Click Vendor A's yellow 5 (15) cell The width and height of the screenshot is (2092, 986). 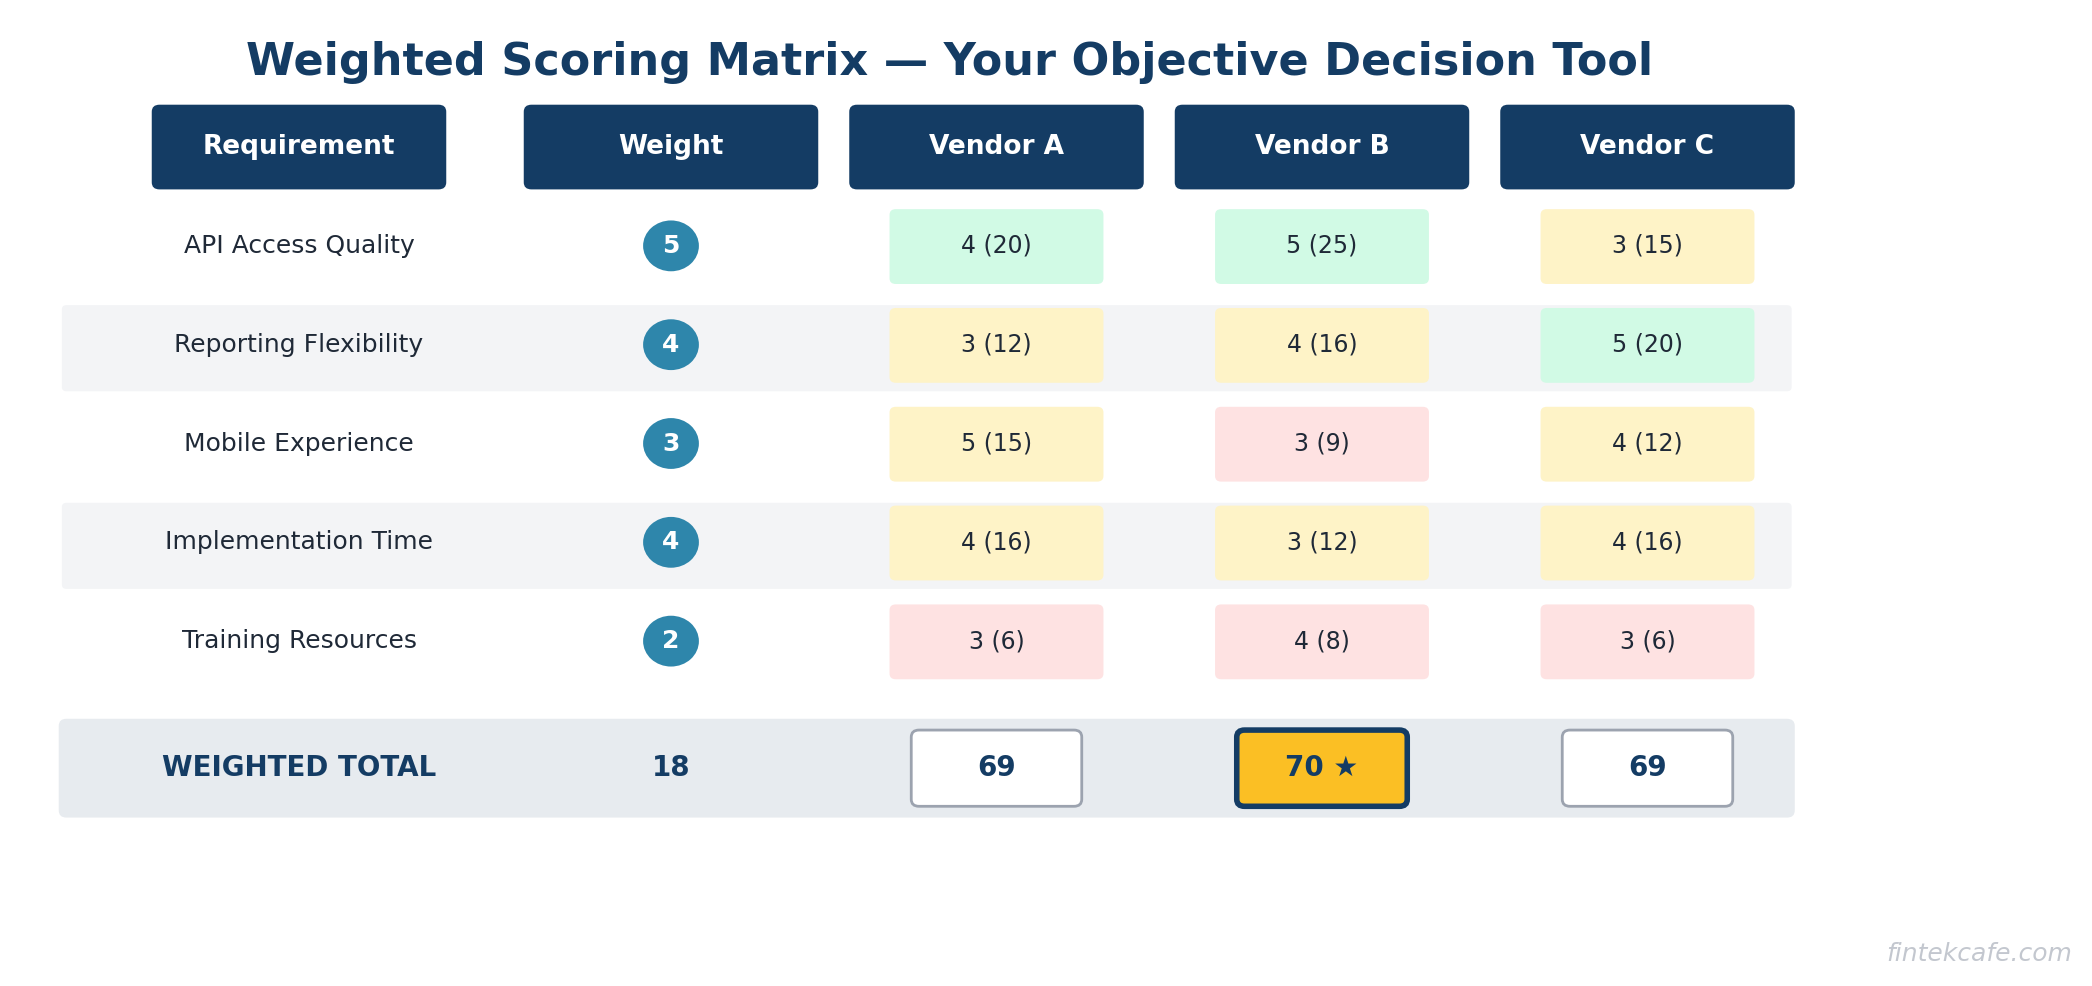[x=996, y=444]
